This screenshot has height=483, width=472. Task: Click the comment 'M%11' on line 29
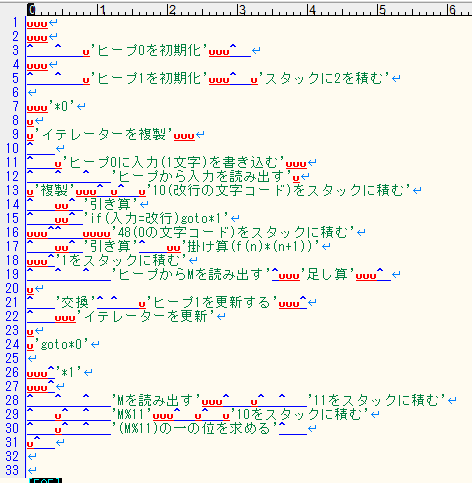point(132,415)
